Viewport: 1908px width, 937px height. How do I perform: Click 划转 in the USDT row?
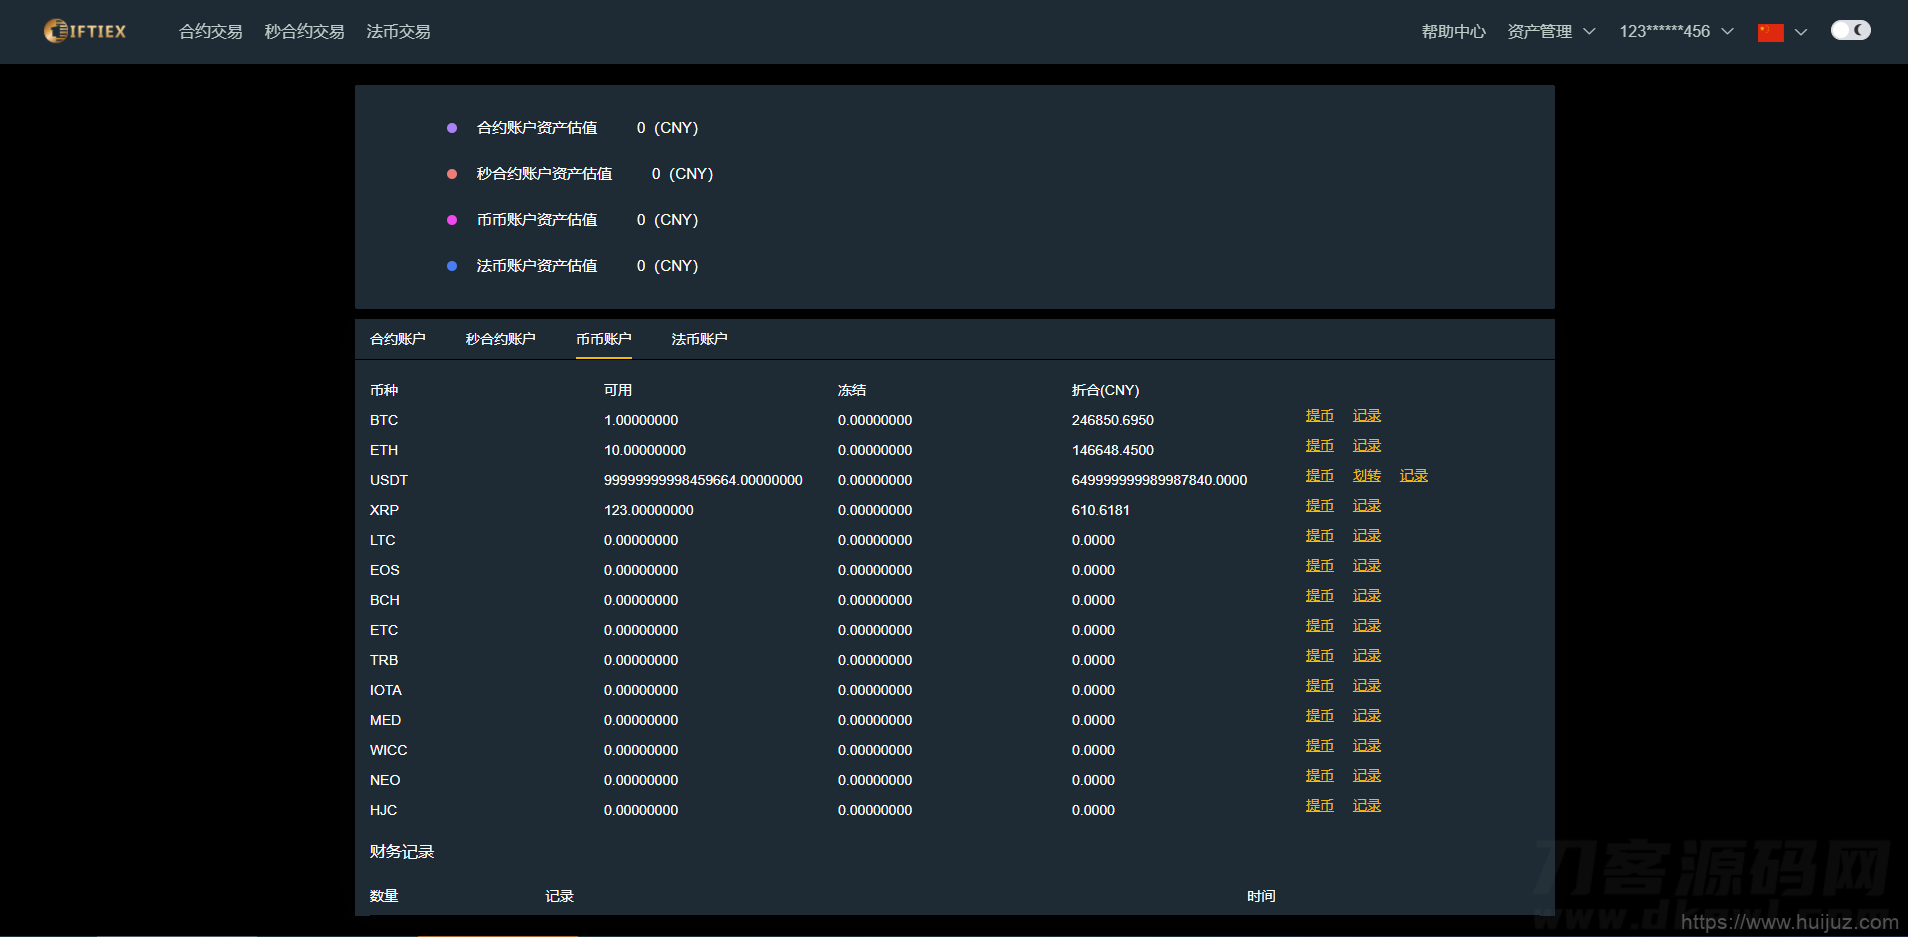tap(1366, 475)
